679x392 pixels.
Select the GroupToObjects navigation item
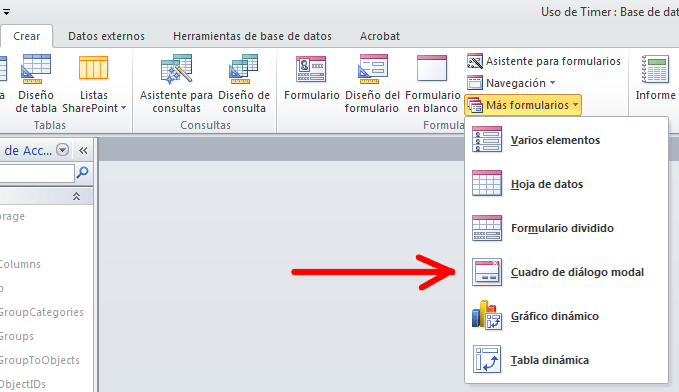click(40, 360)
